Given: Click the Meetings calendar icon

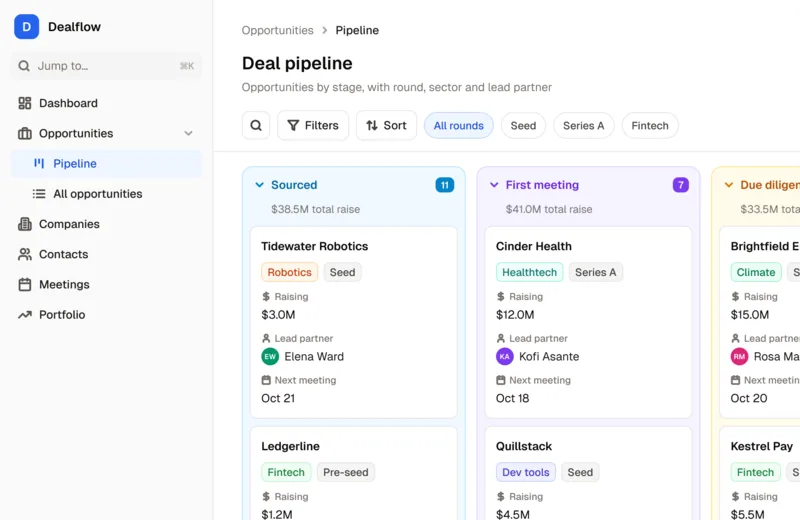Looking at the screenshot, I should (x=24, y=284).
